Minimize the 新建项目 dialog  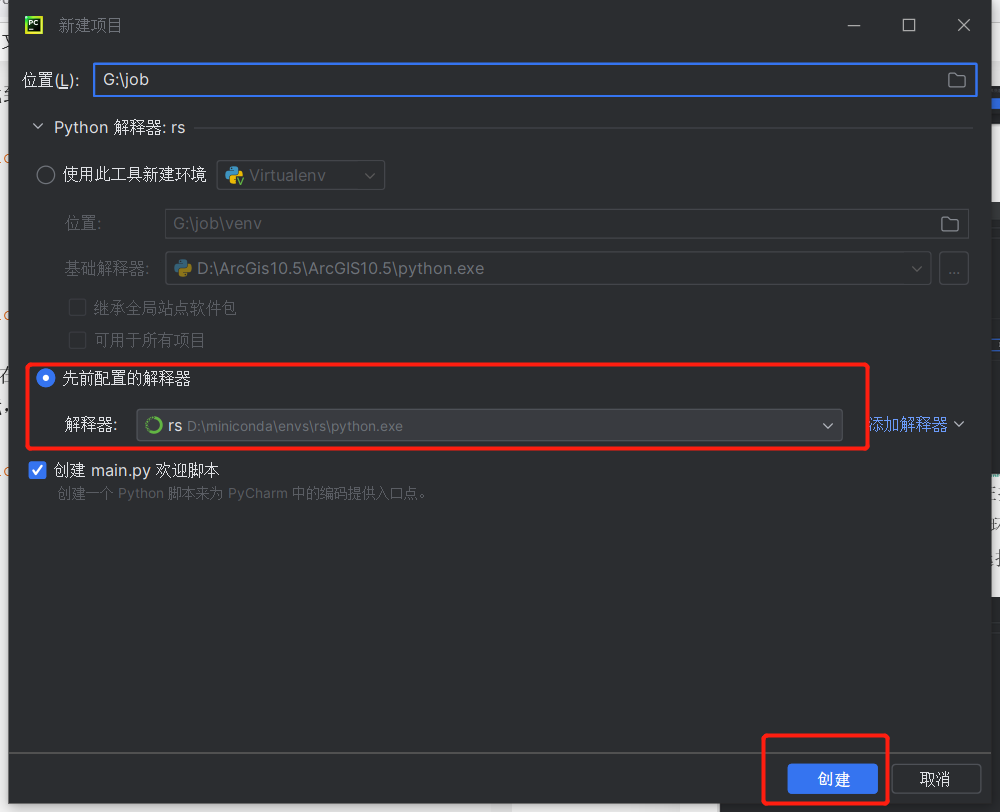coord(854,26)
